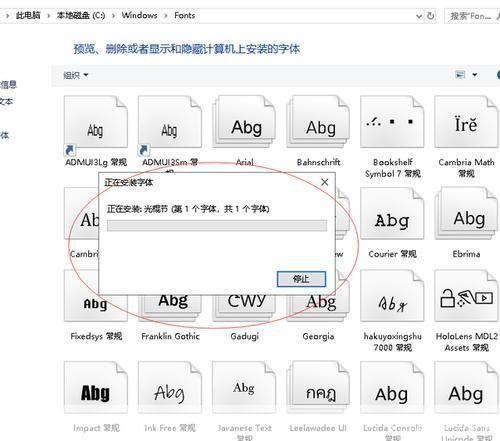Open the Bahnschrift font family icon
Image resolution: width=500 pixels, height=441 pixels.
[318, 122]
